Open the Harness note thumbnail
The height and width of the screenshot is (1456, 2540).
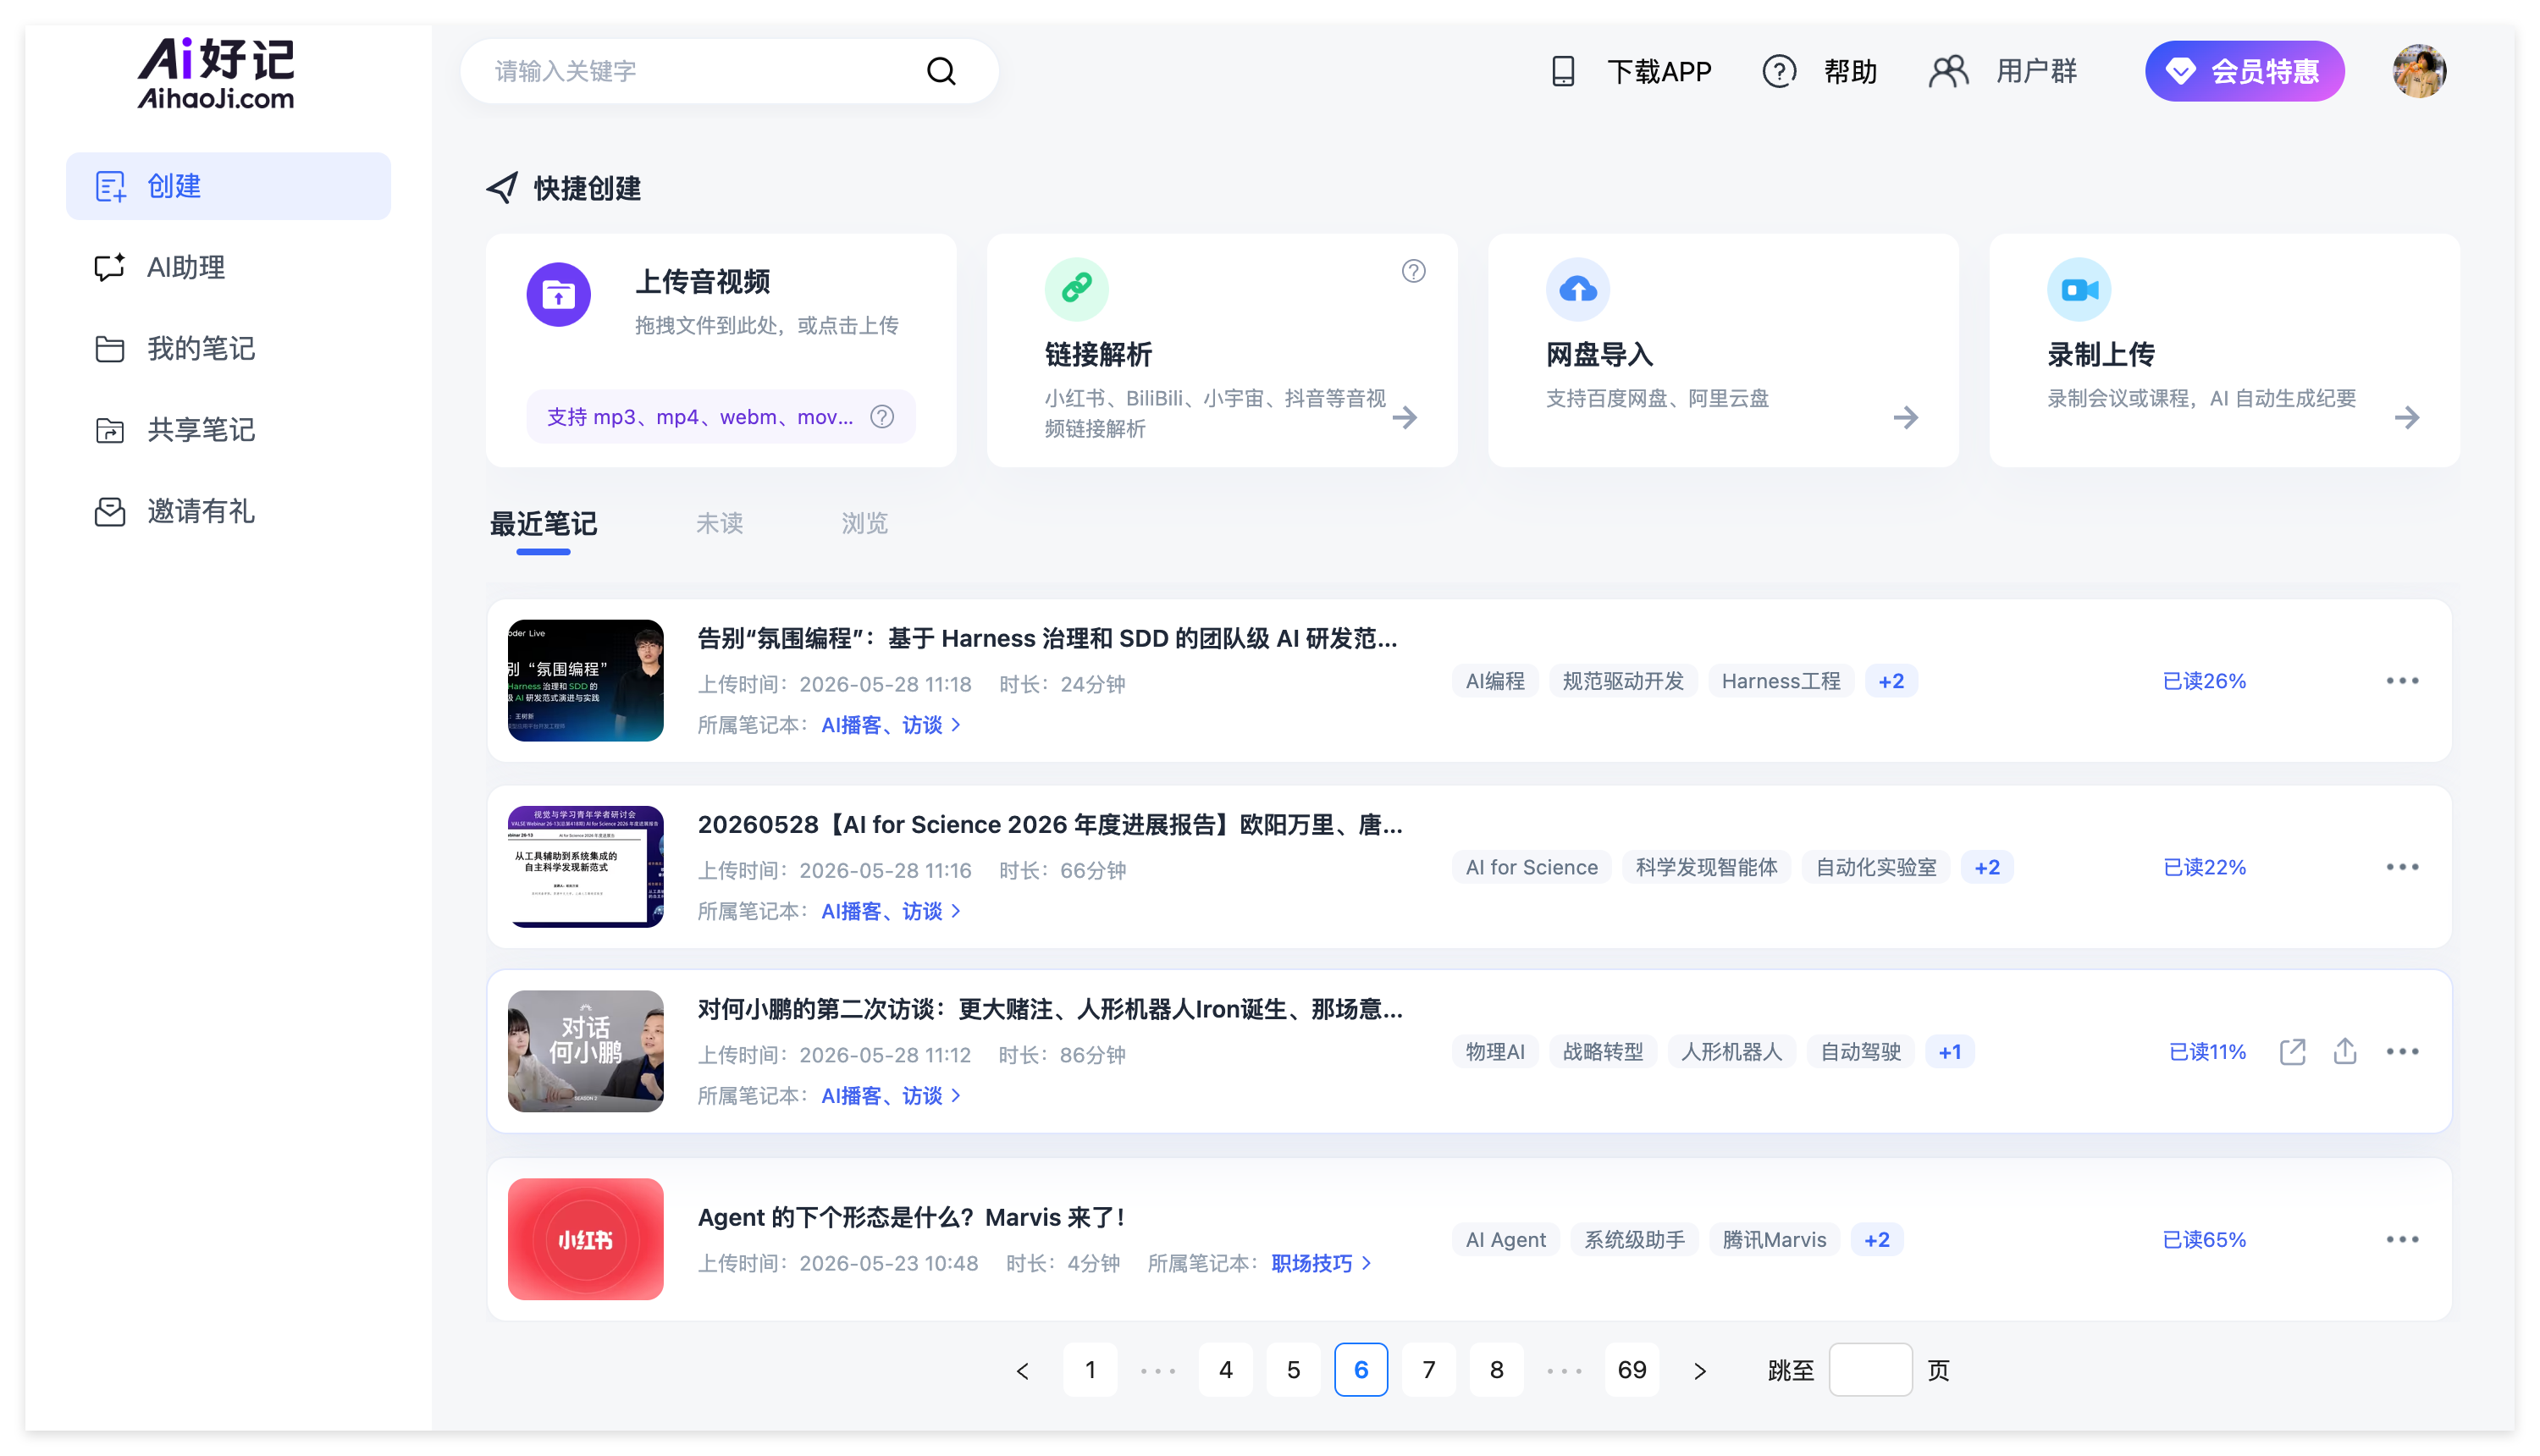(x=585, y=681)
